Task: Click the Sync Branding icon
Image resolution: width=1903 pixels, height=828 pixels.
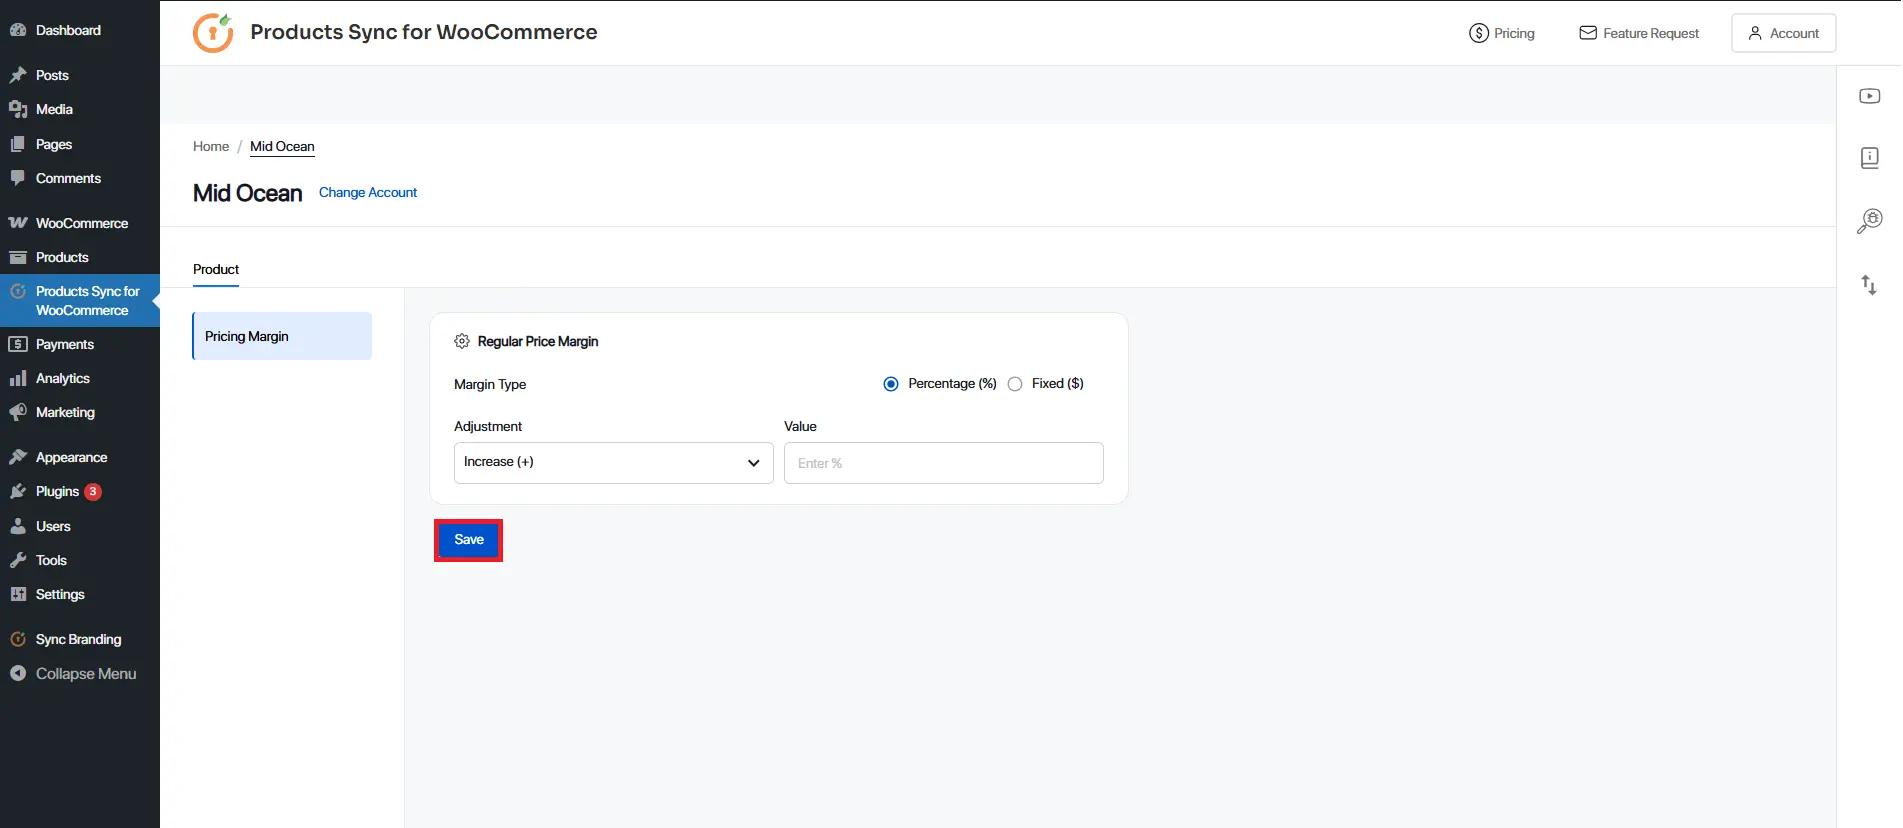Action: pos(18,639)
